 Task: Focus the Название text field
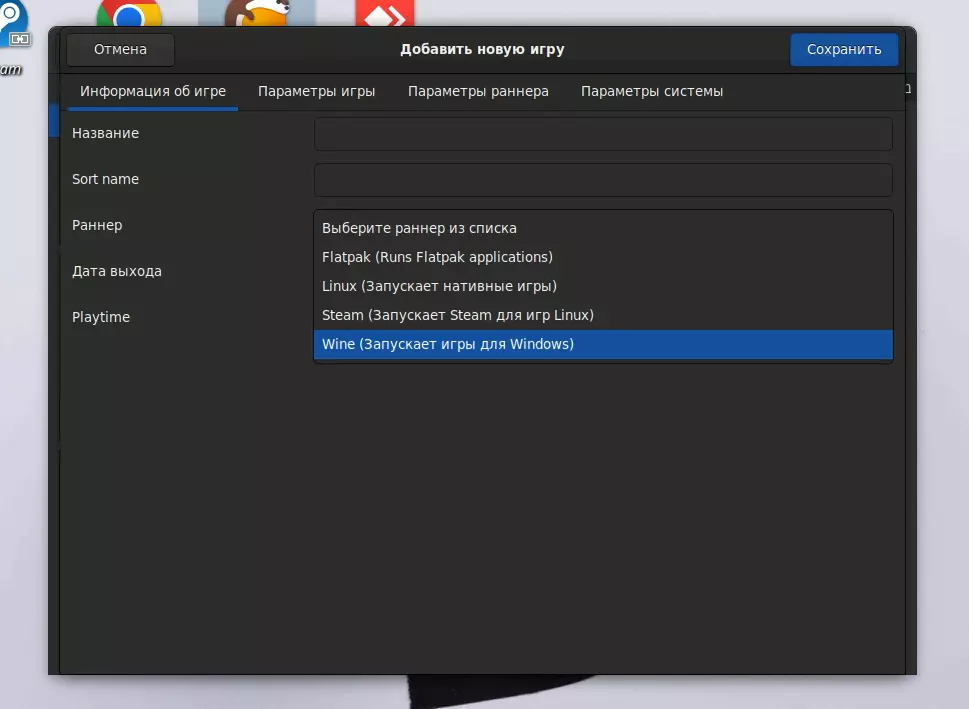[603, 134]
